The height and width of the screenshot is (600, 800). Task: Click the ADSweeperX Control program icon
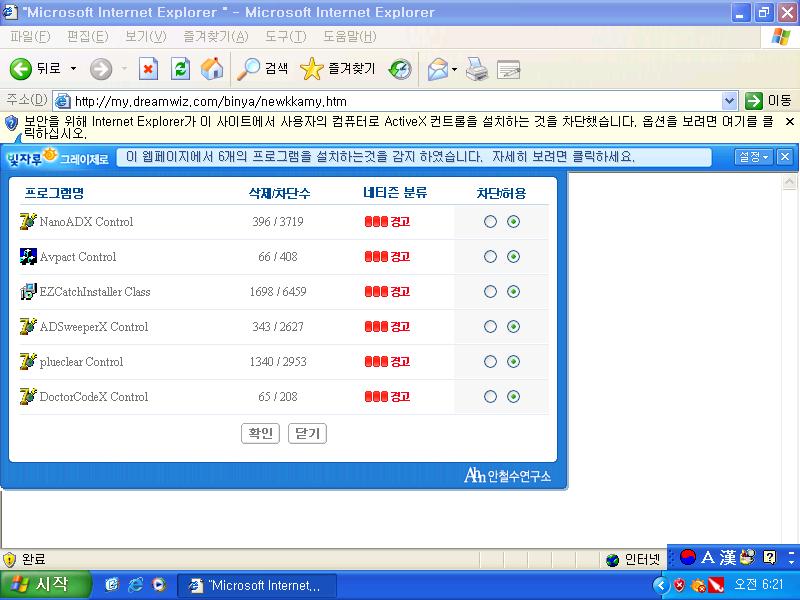pyautogui.click(x=28, y=327)
